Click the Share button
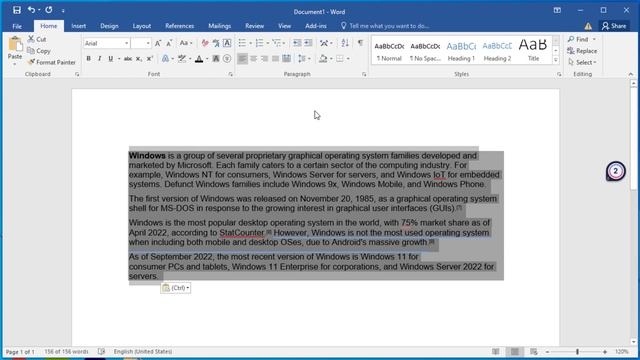 click(614, 26)
